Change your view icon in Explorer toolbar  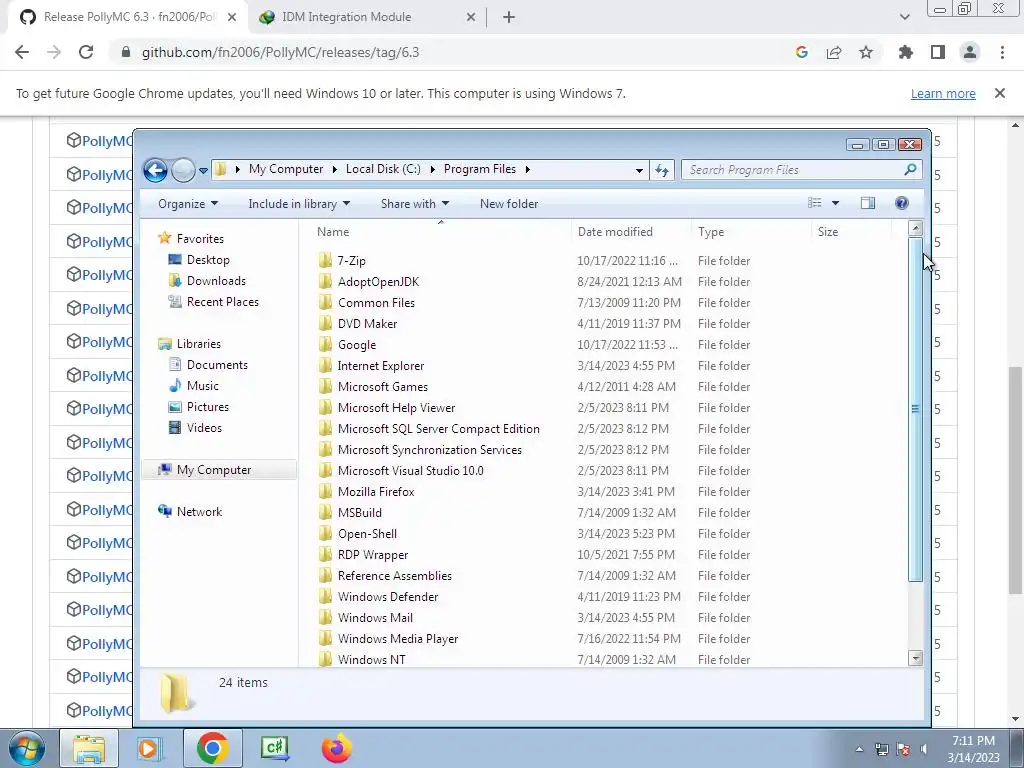pos(814,203)
